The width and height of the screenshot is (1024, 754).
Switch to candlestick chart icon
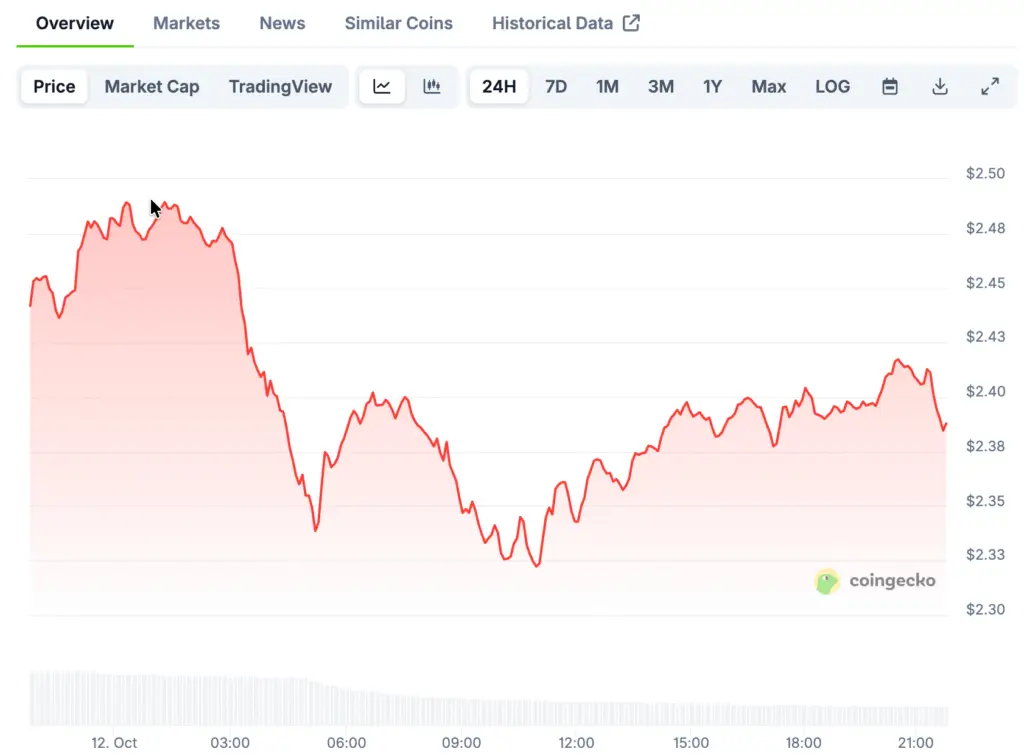pyautogui.click(x=432, y=87)
